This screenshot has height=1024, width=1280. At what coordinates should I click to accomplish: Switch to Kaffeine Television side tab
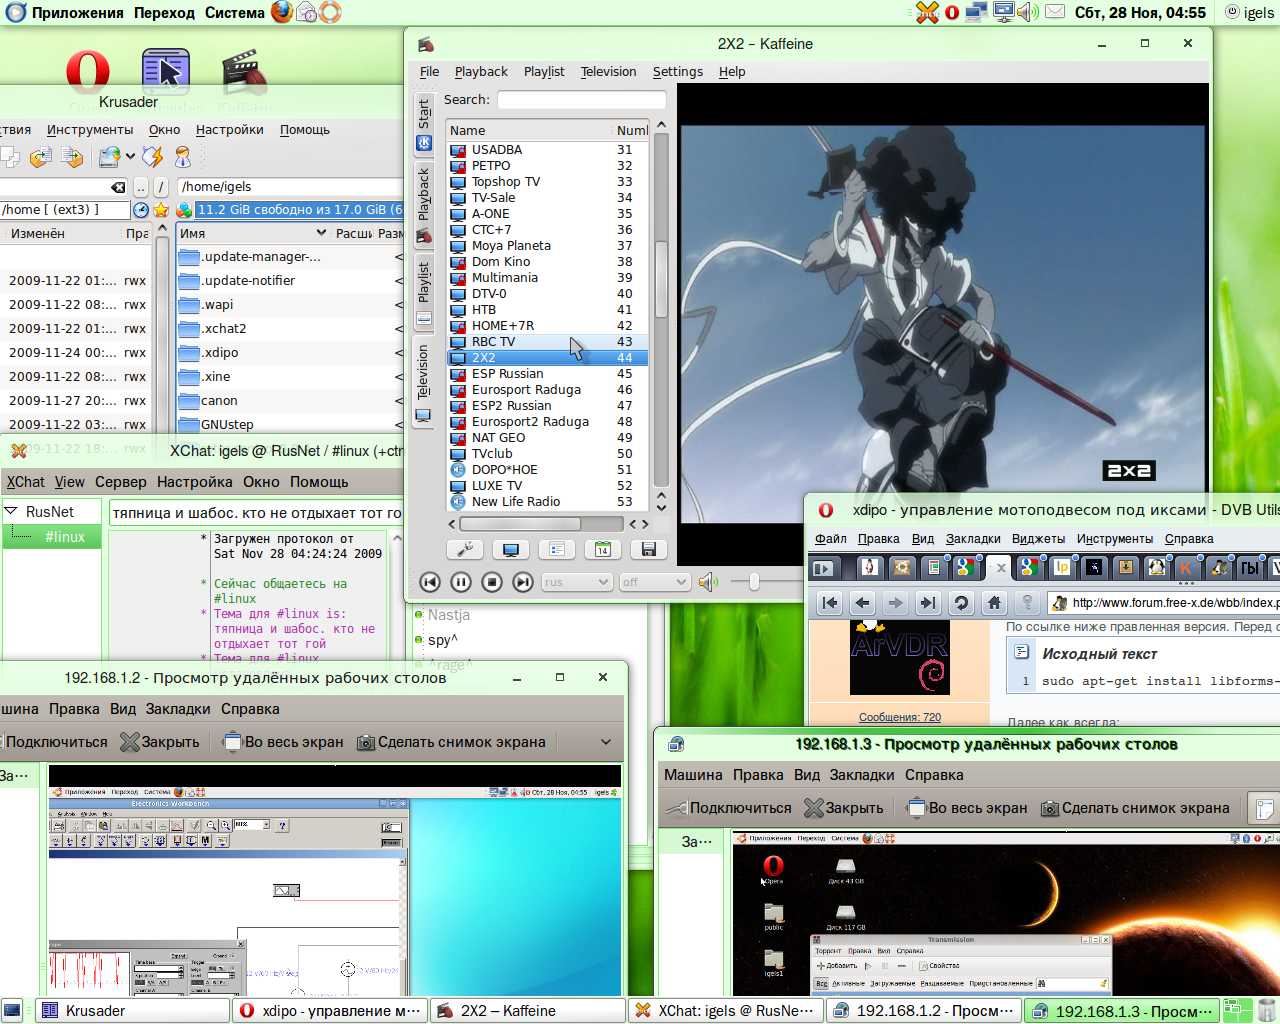pos(424,382)
